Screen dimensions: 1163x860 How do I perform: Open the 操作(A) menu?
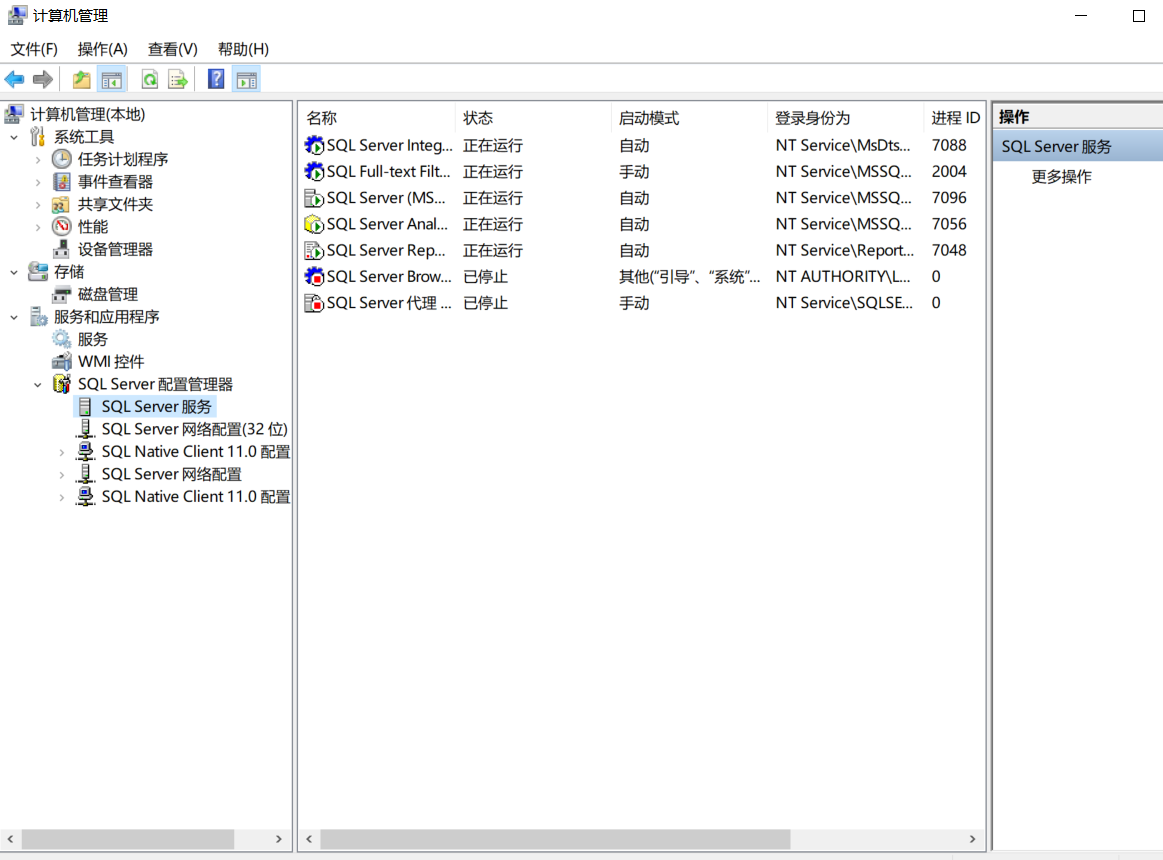102,49
